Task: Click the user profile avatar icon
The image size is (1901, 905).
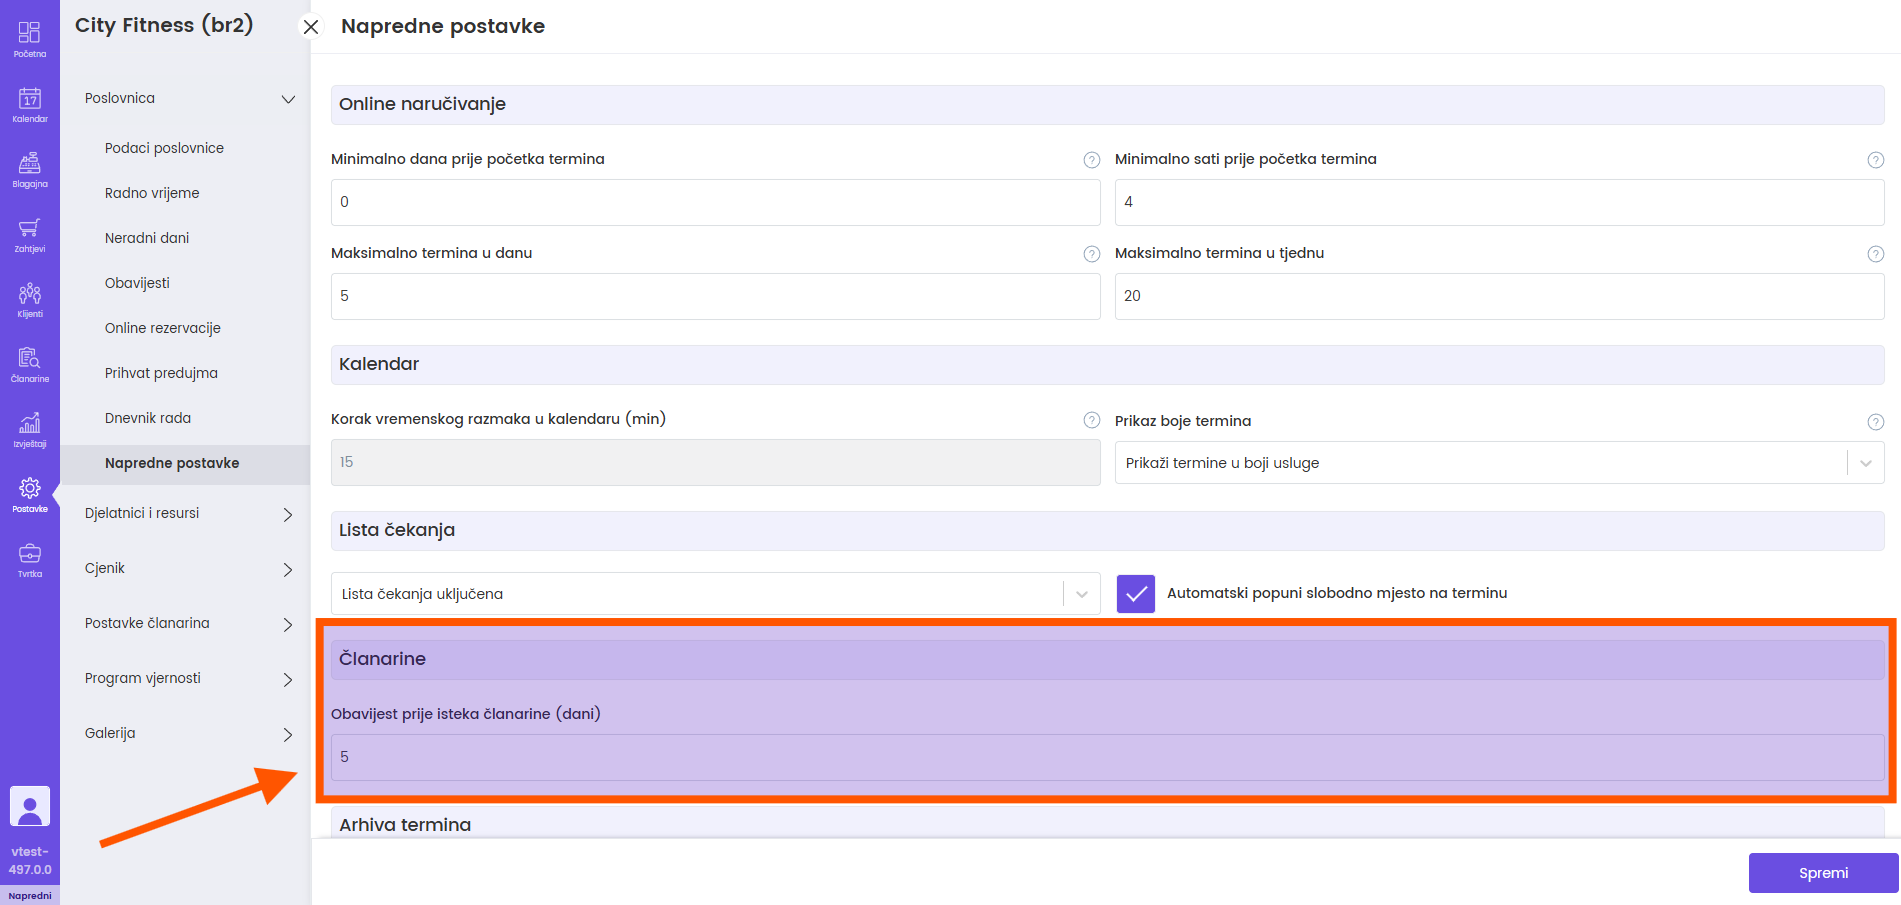Action: pos(30,806)
